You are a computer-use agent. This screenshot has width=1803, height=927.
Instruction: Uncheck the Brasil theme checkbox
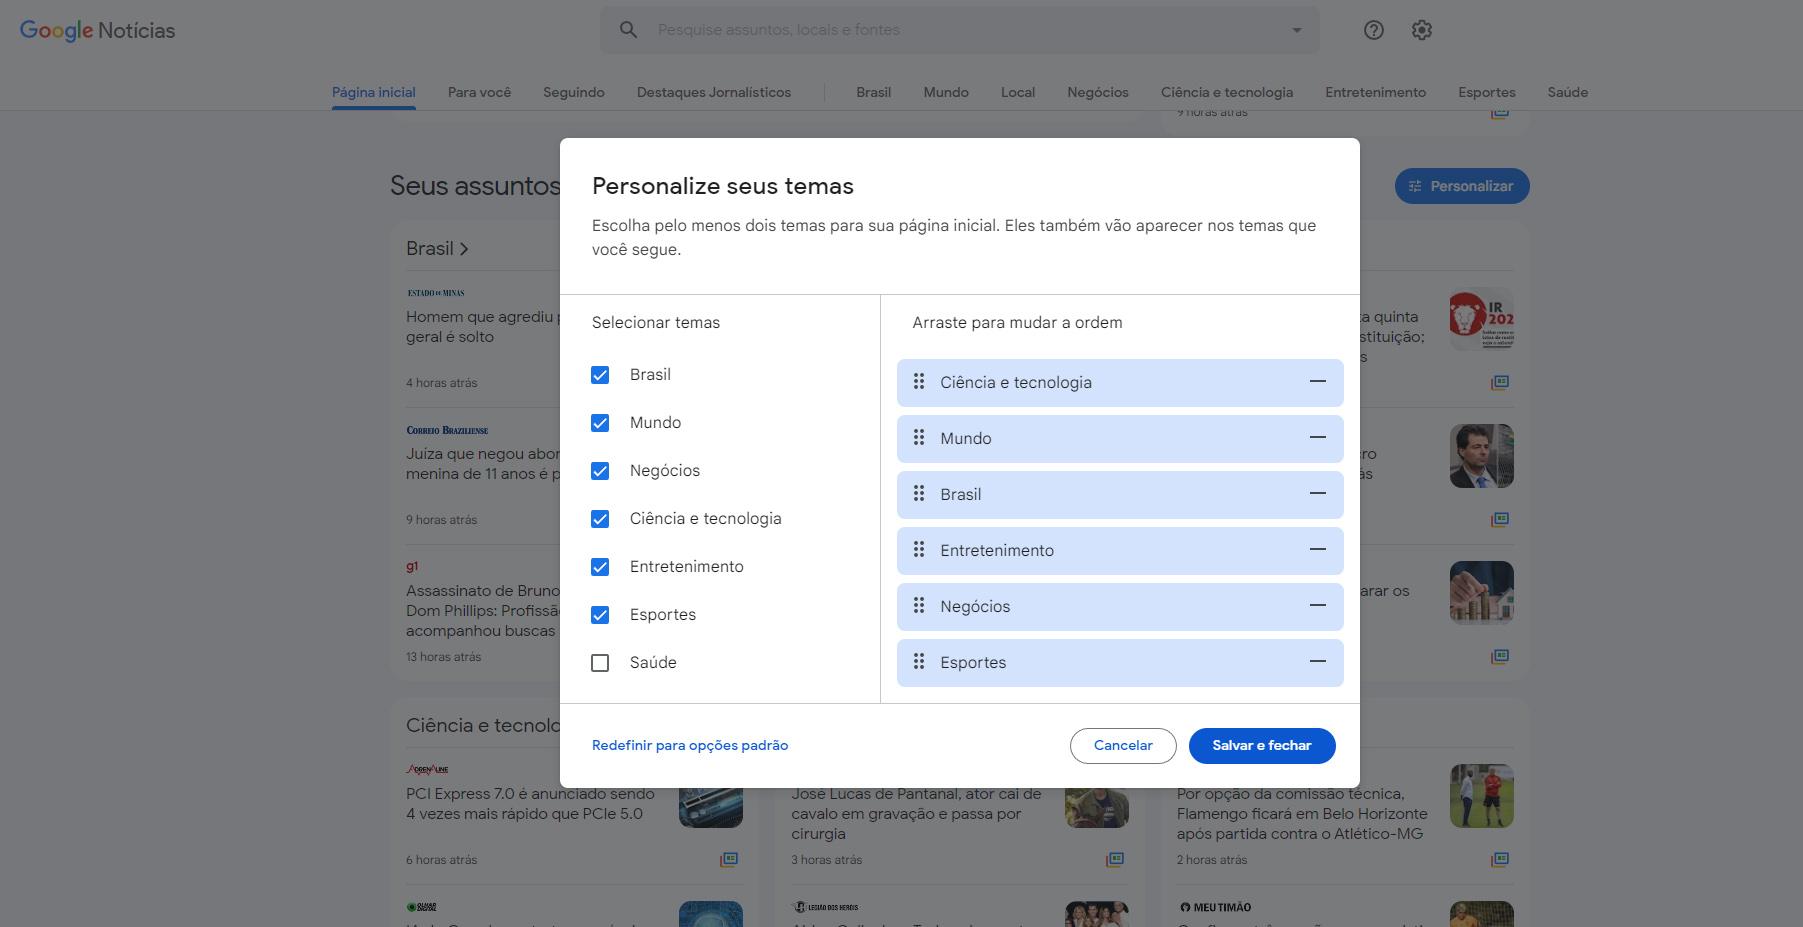(x=600, y=375)
